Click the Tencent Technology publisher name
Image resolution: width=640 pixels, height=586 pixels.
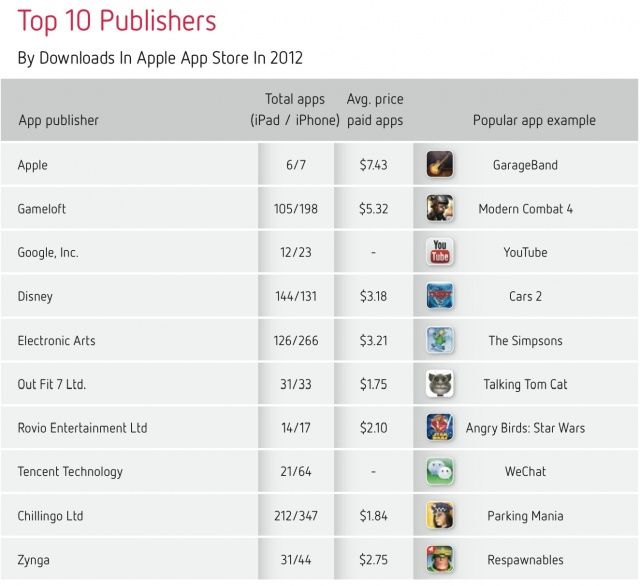pyautogui.click(x=70, y=472)
